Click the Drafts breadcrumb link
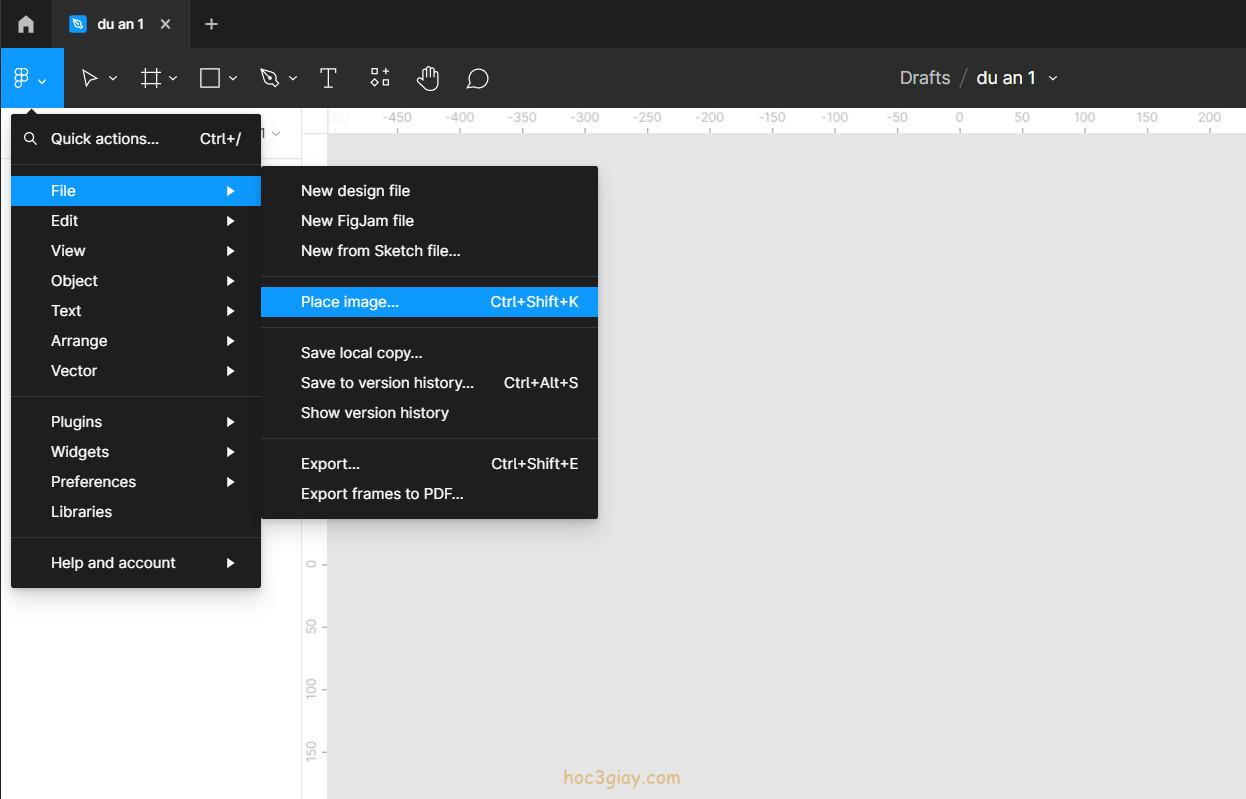Viewport: 1246px width, 799px height. (x=924, y=78)
